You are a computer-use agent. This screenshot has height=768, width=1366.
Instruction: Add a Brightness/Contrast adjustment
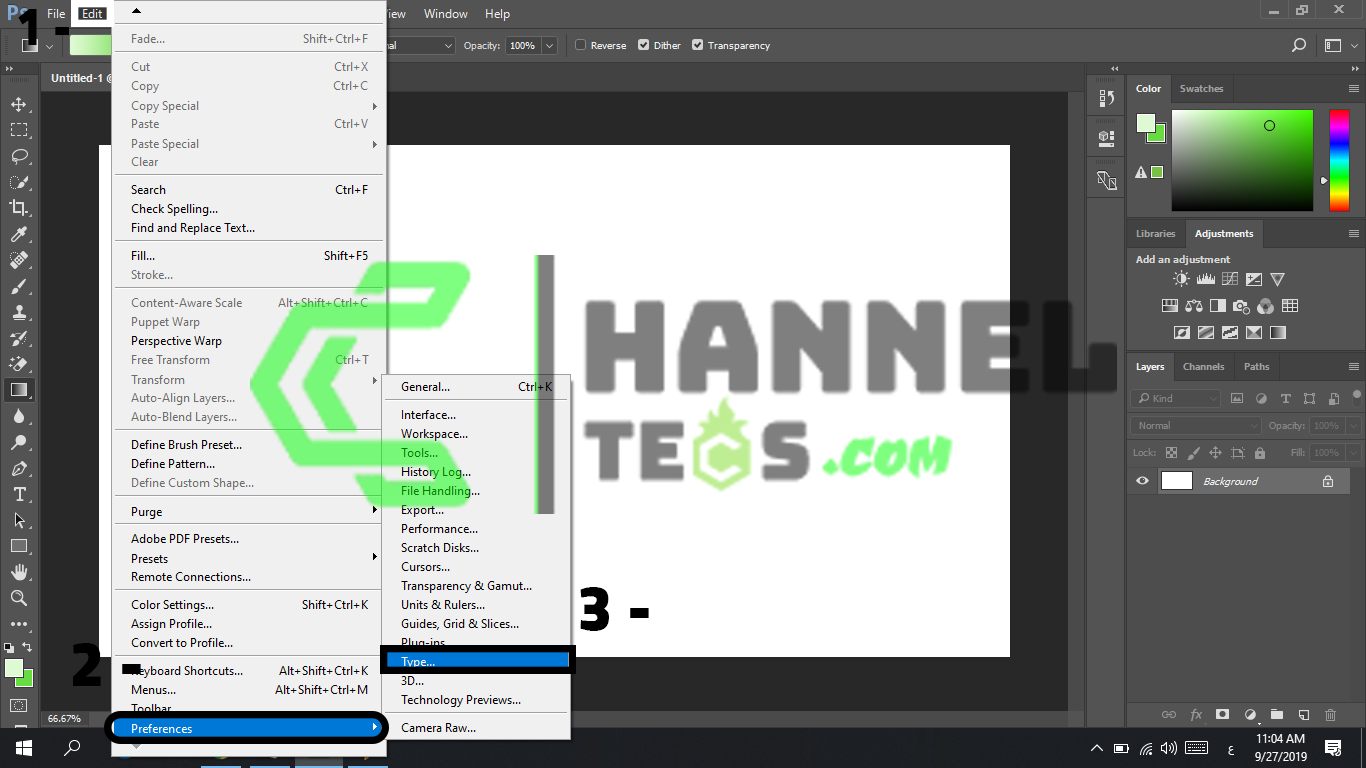[1182, 280]
